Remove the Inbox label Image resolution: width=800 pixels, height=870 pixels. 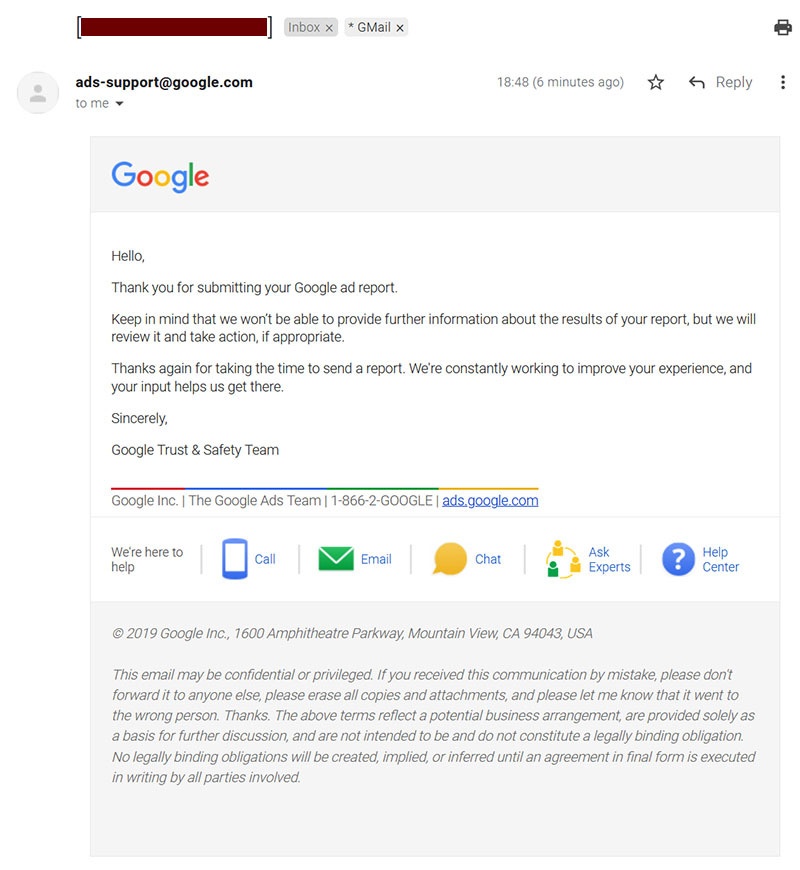tap(329, 28)
